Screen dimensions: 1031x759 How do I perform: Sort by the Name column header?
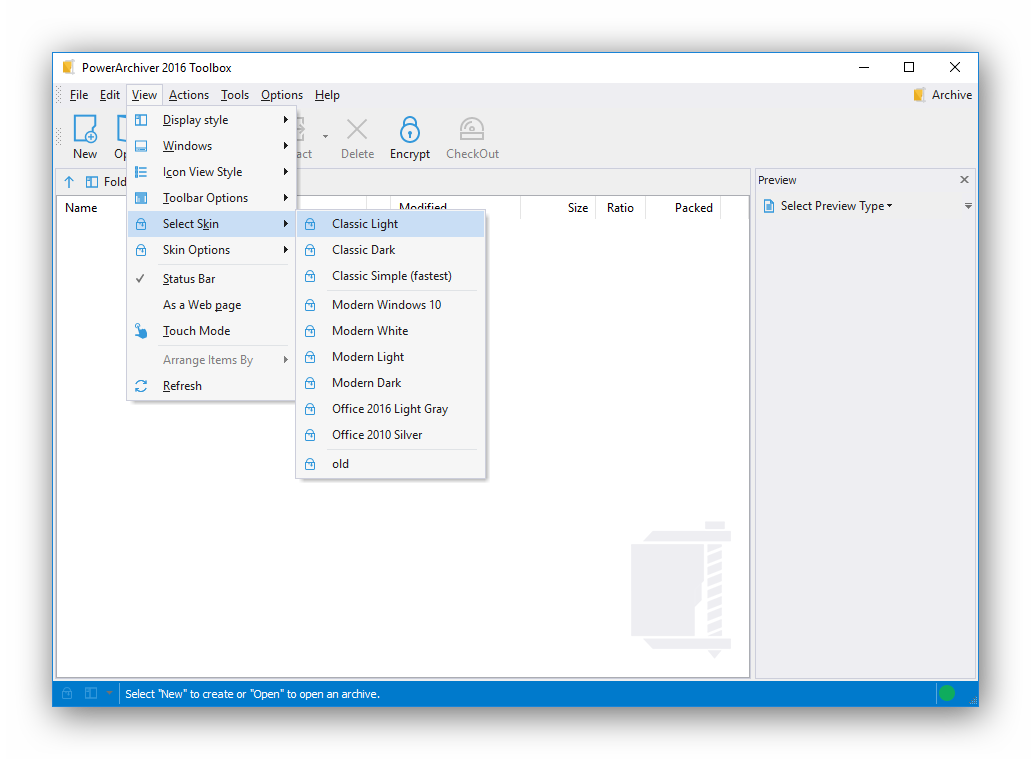(x=82, y=208)
